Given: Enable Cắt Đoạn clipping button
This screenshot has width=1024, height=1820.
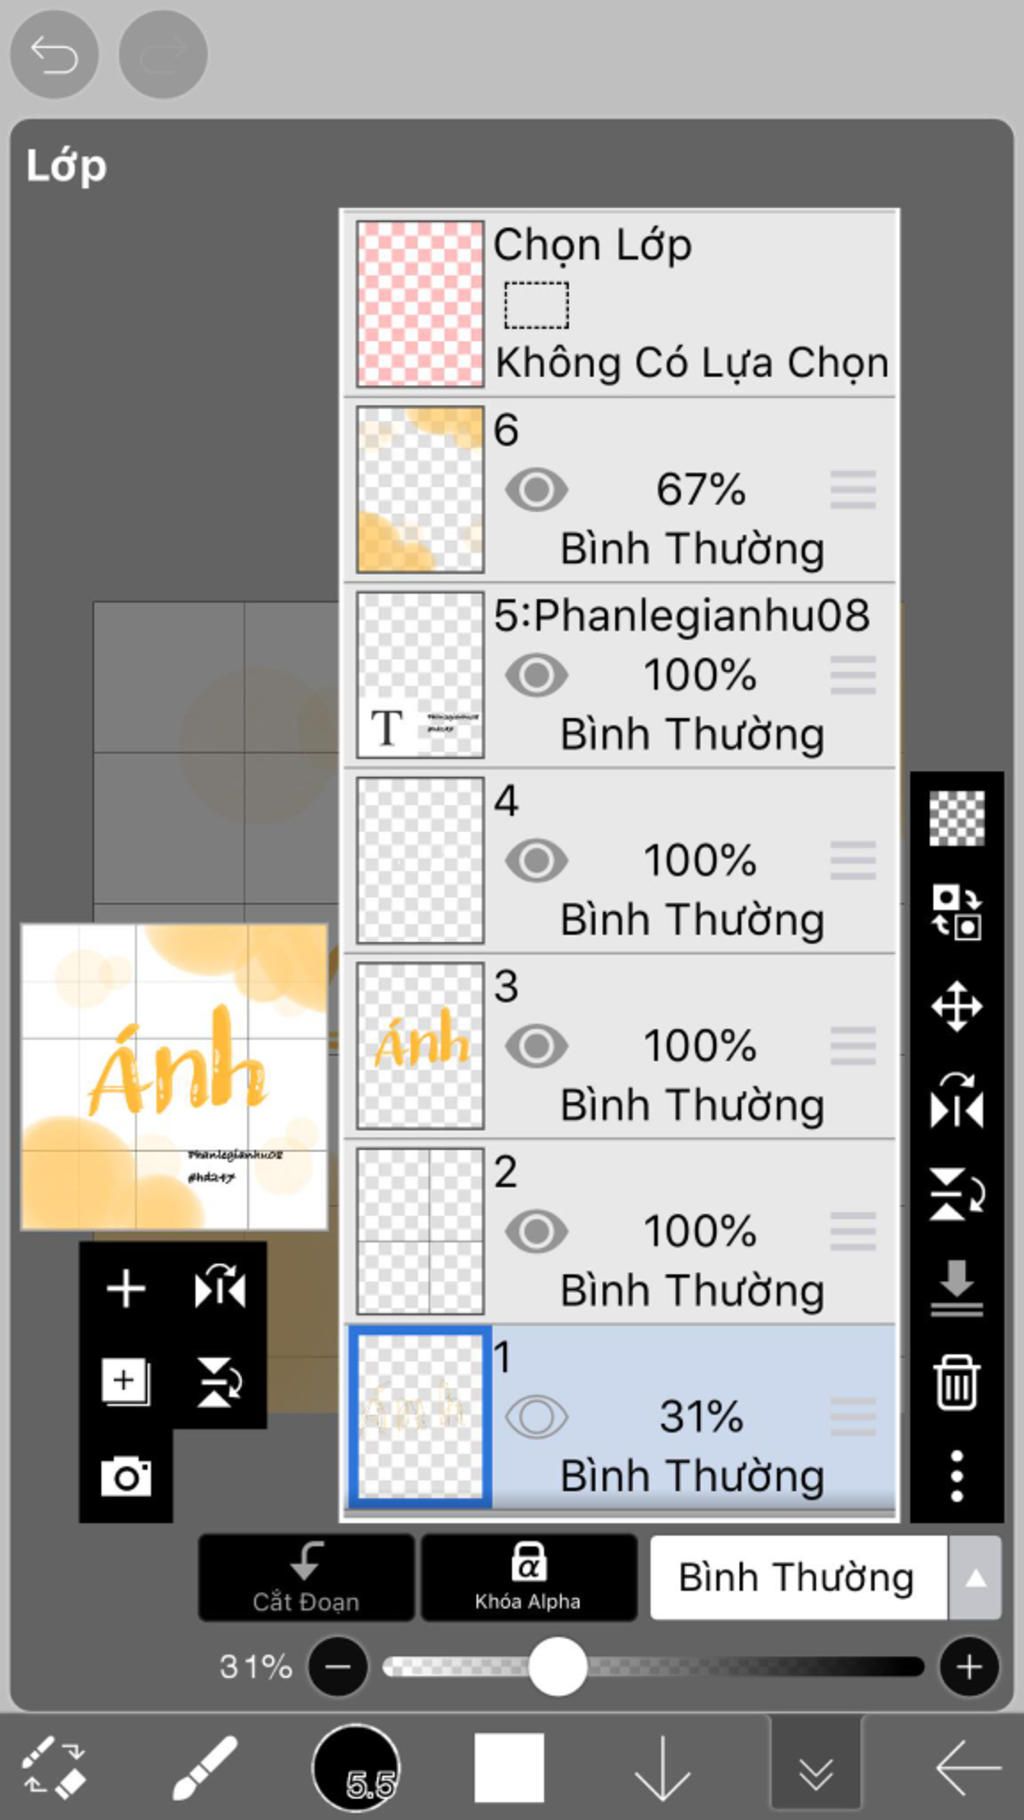Looking at the screenshot, I should (306, 1578).
